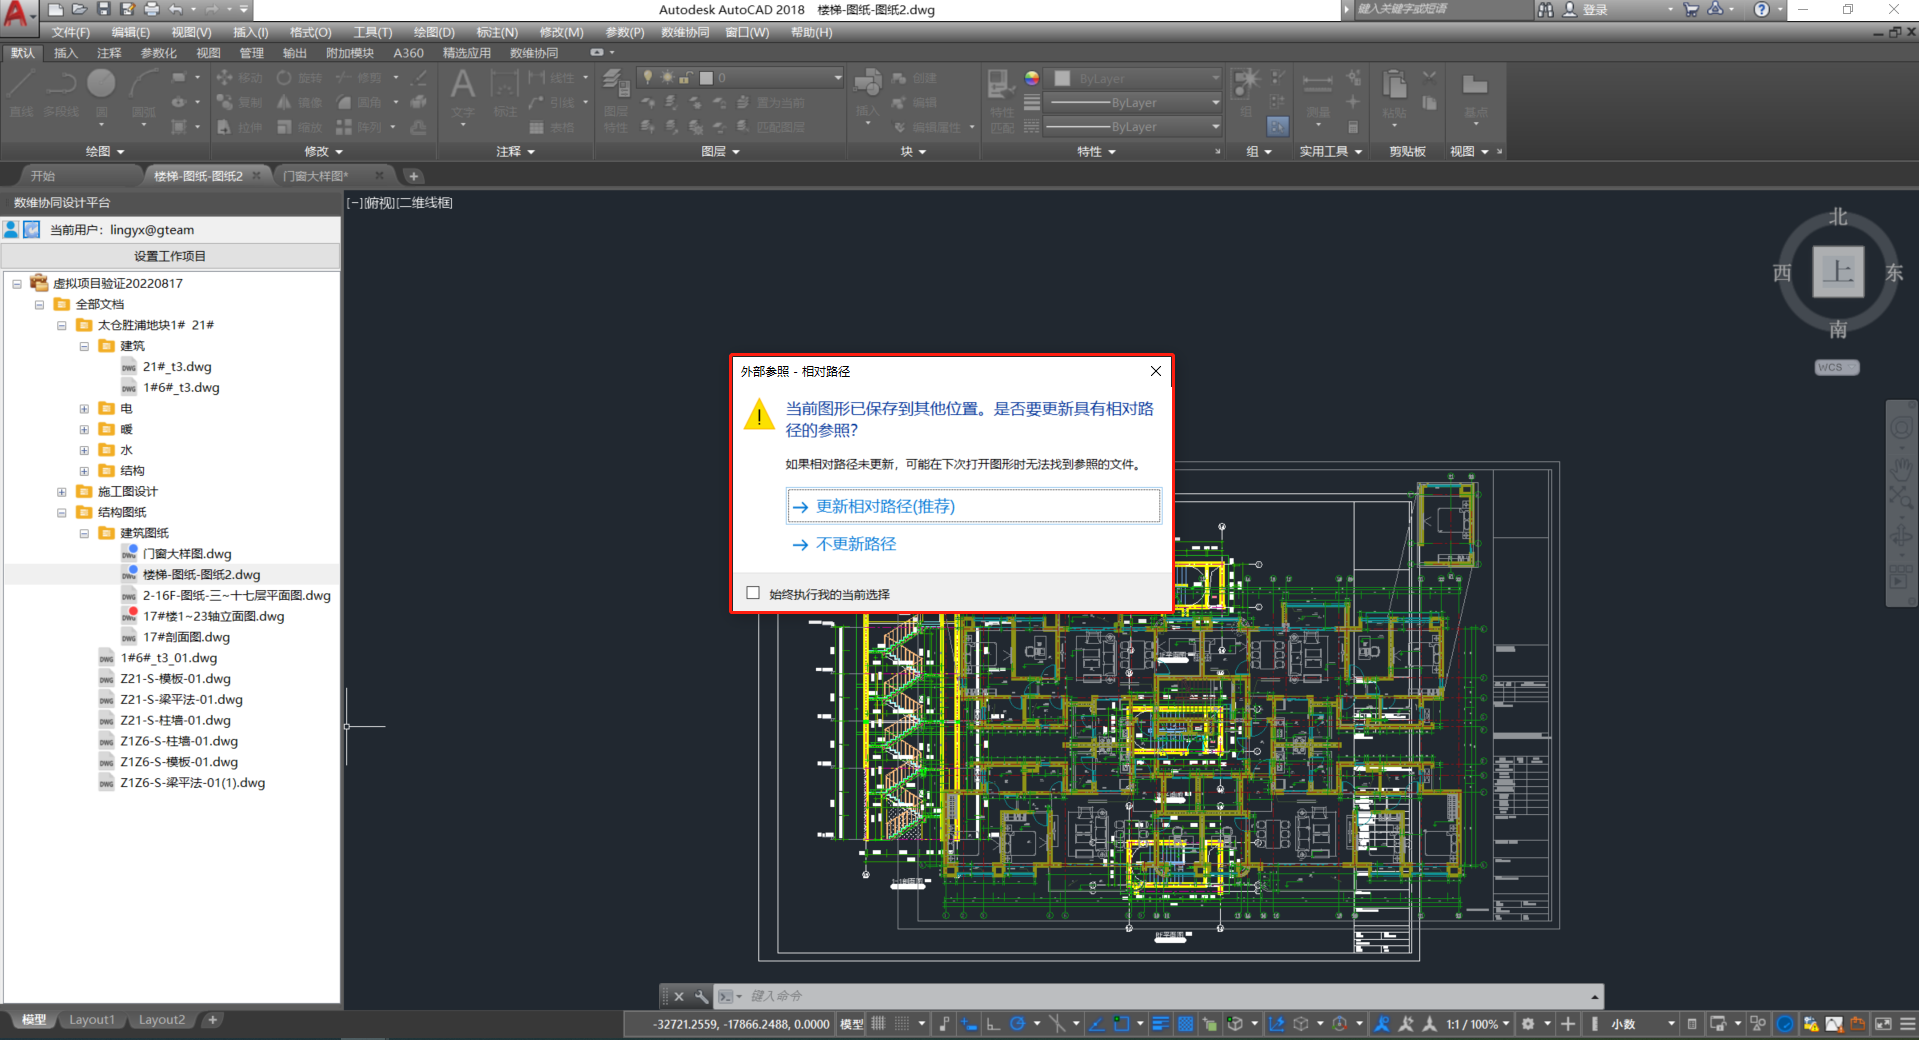Click the current user avatar icon in collaboration panel
This screenshot has width=1919, height=1040.
tap(11, 229)
